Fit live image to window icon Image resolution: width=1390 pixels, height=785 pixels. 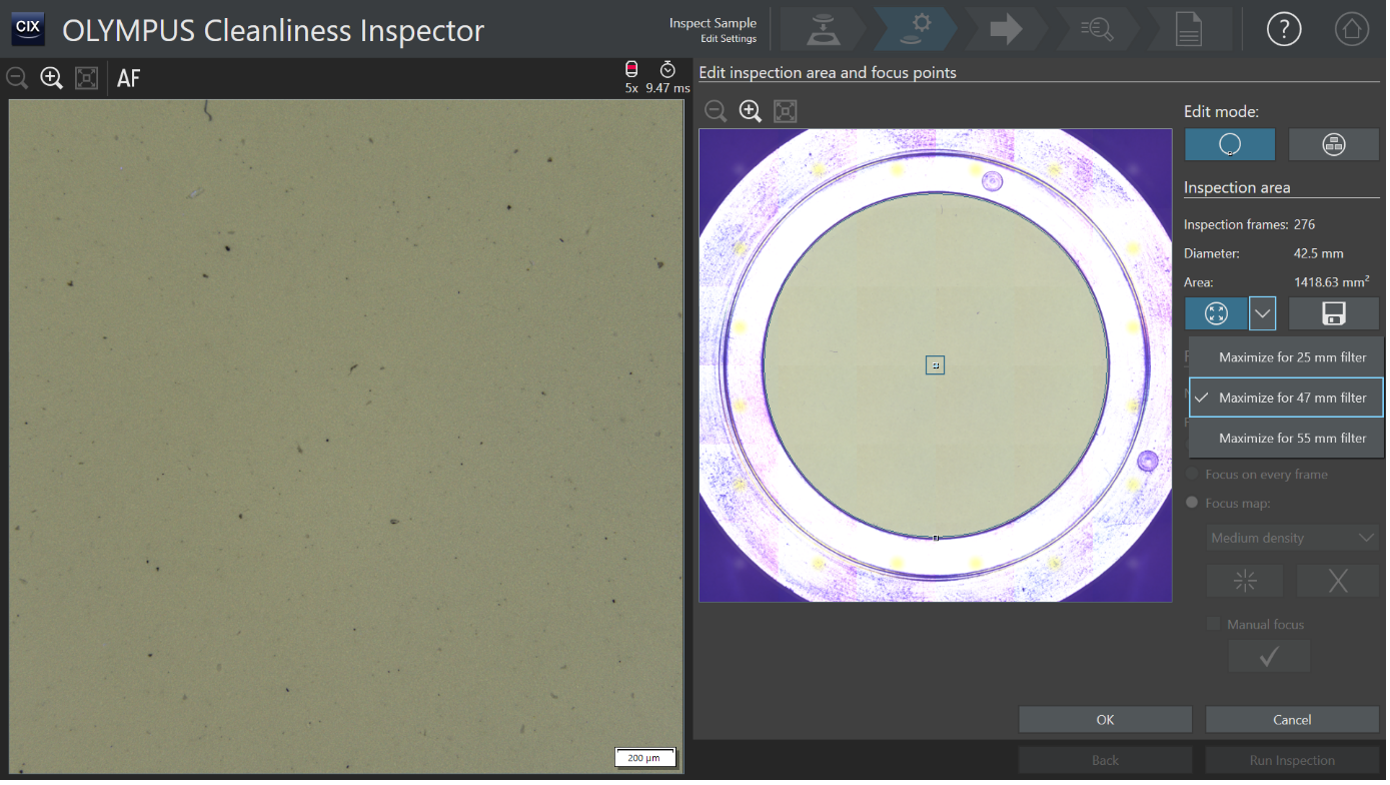tap(87, 78)
